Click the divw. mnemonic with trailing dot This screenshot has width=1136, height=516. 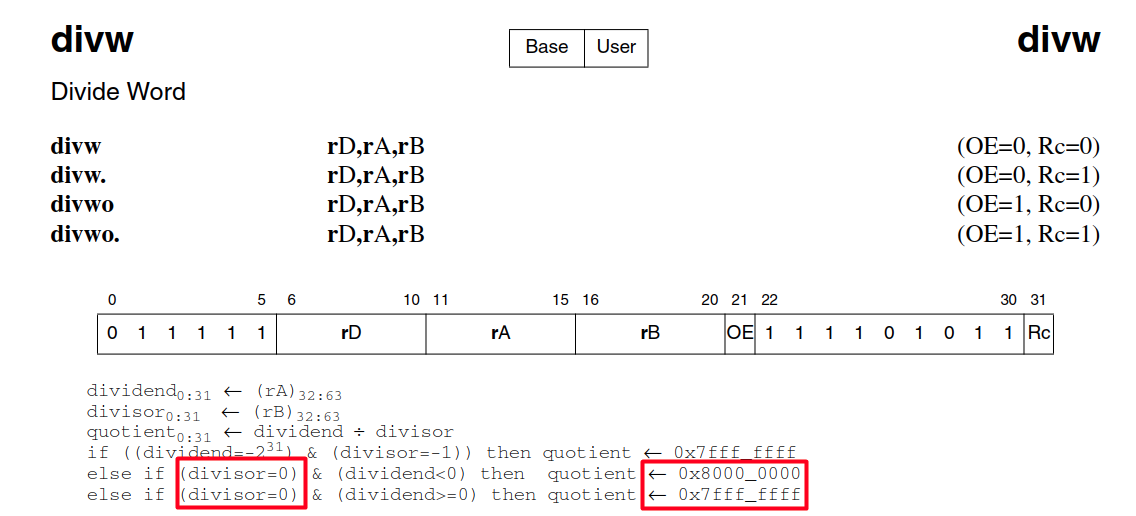[79, 176]
